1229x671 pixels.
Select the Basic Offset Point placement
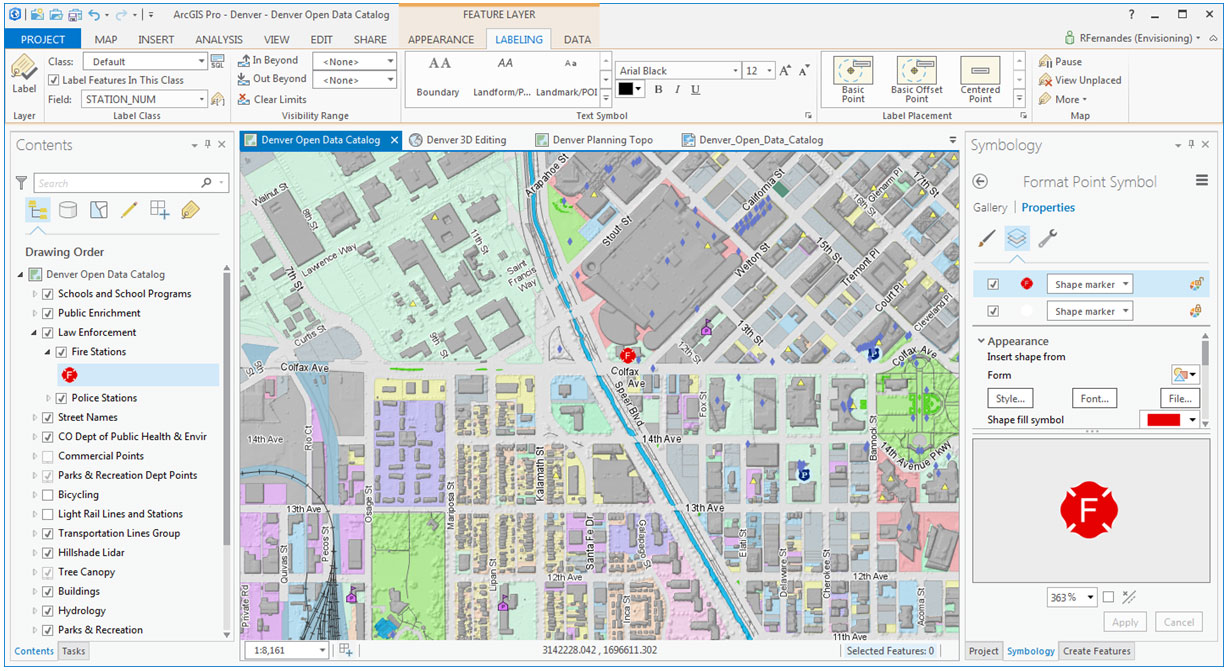917,79
